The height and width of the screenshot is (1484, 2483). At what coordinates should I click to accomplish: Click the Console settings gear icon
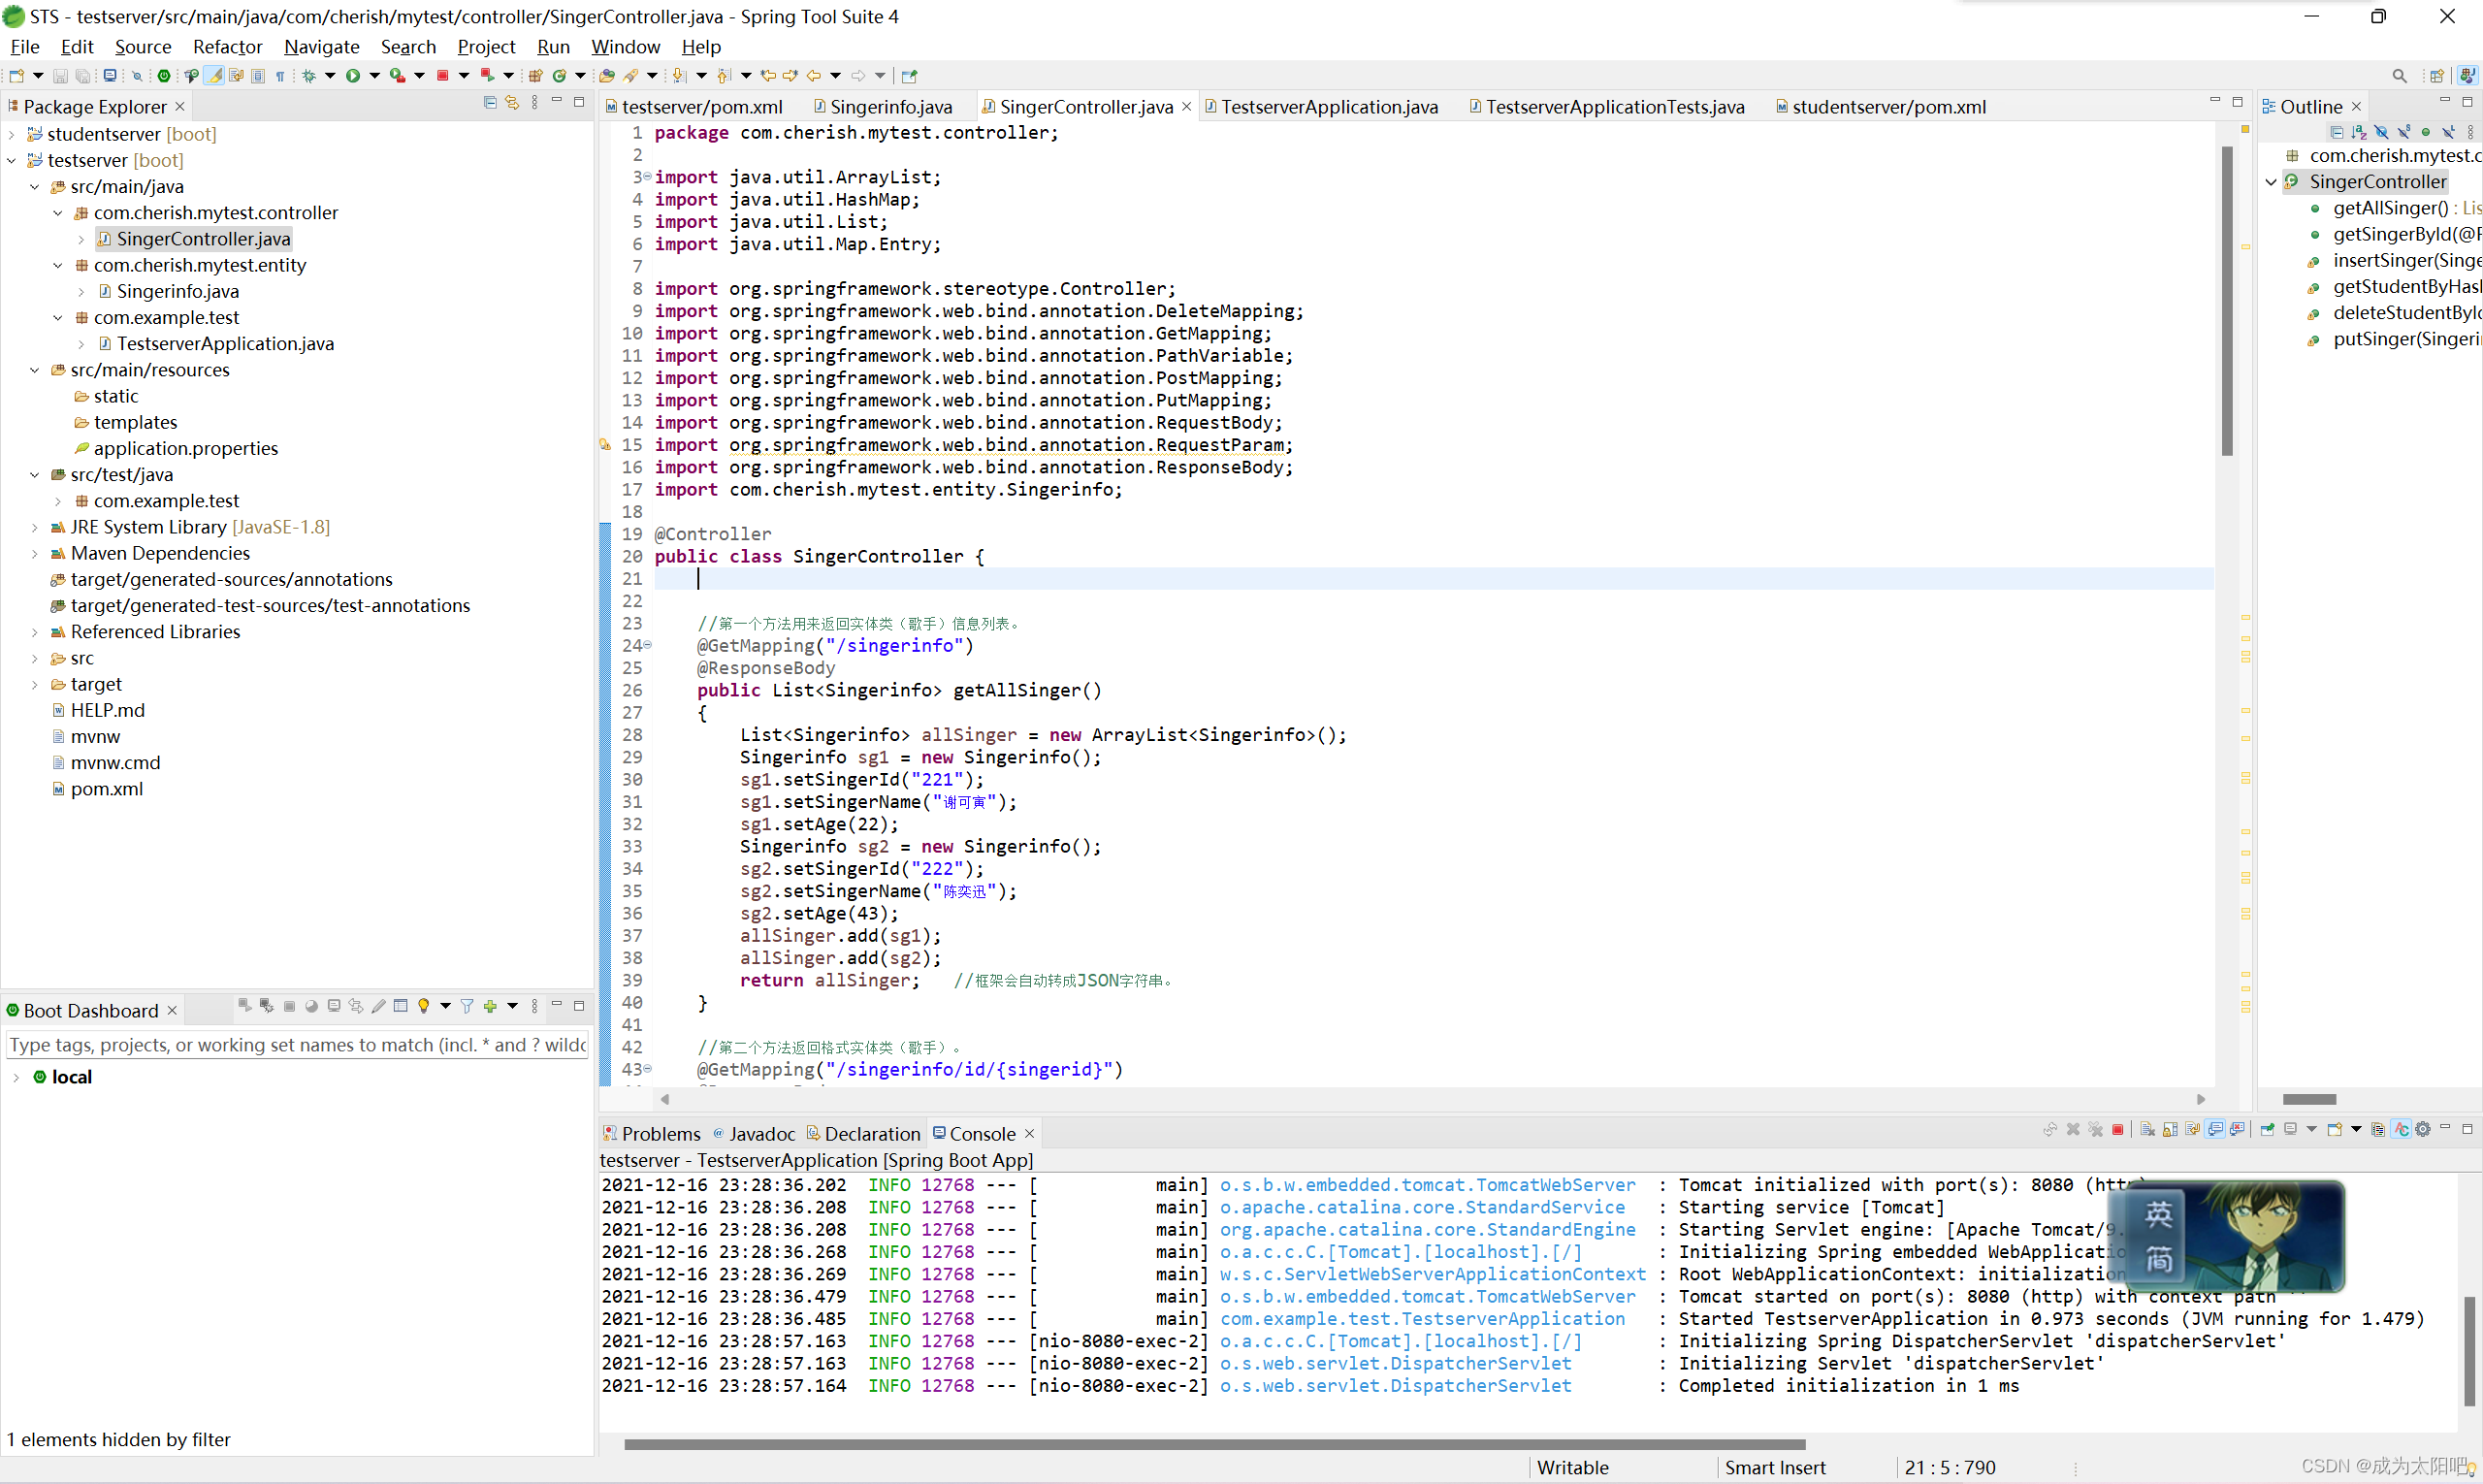click(2423, 1130)
